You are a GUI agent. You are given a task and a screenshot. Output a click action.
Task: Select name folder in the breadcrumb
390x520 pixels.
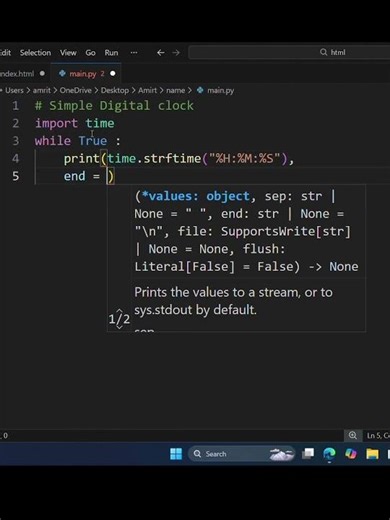[175, 90]
